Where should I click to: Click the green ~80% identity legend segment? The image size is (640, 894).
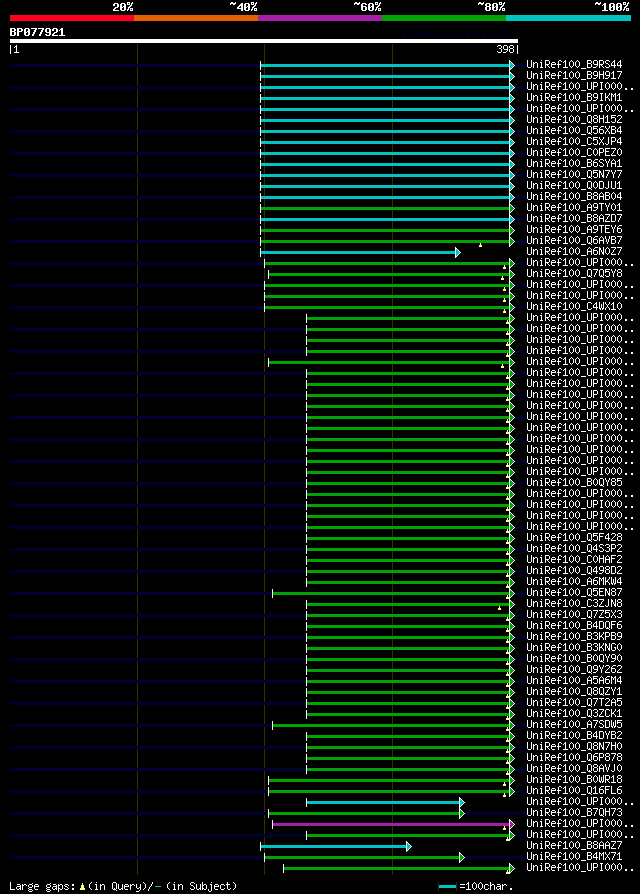click(444, 18)
